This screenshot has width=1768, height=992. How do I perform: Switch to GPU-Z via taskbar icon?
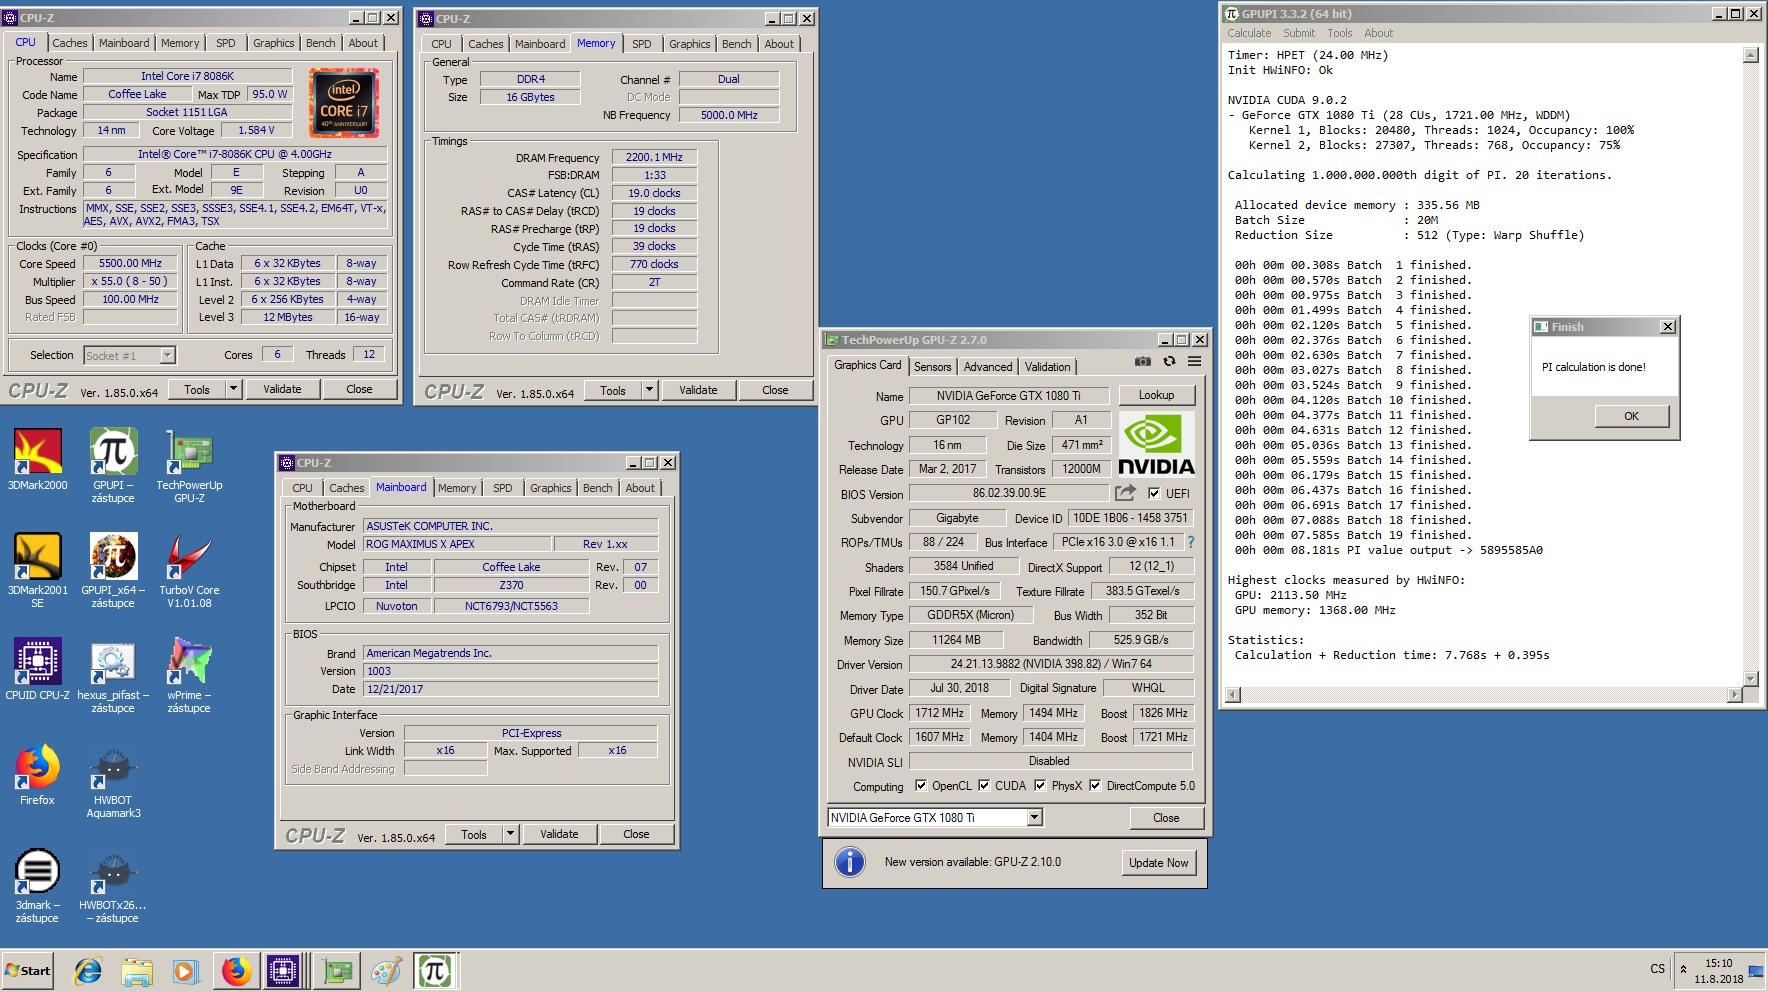point(337,971)
